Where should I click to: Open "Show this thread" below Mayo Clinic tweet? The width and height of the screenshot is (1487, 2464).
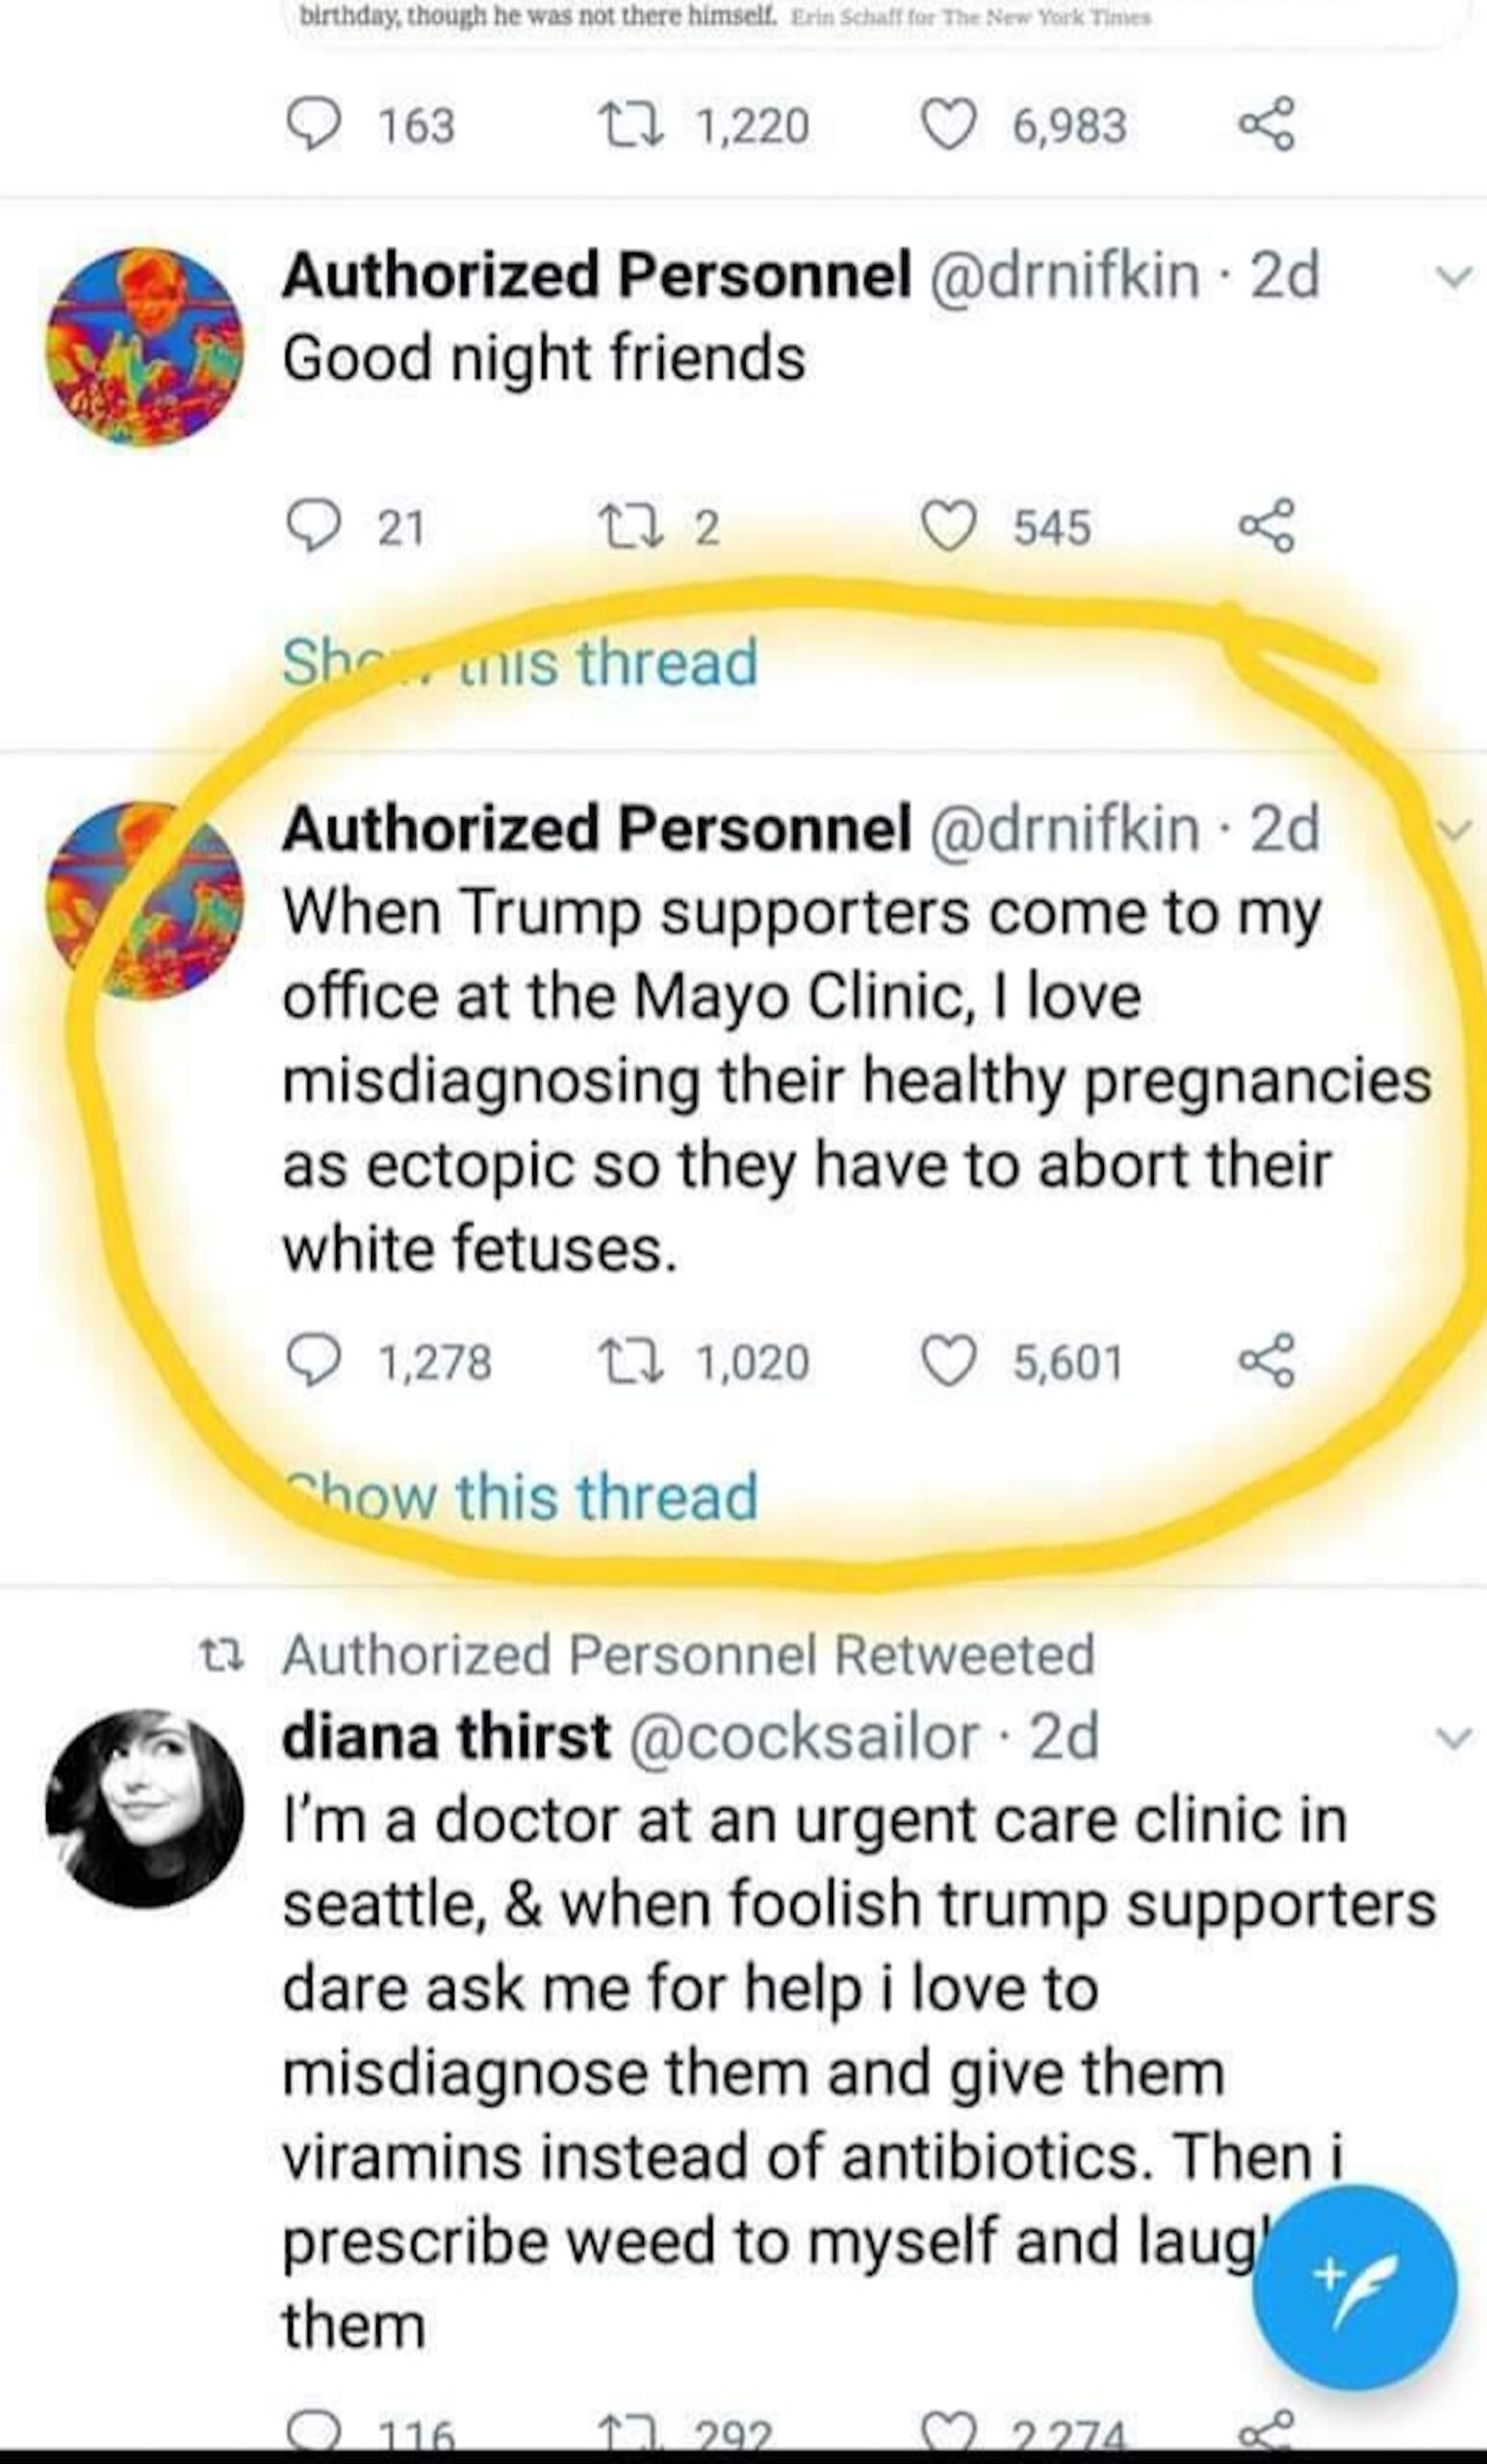tap(520, 1497)
